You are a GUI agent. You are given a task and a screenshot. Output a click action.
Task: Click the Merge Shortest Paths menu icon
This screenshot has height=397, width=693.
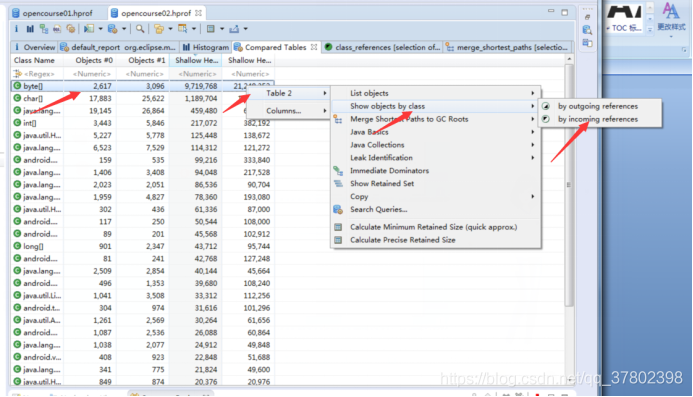coord(338,119)
